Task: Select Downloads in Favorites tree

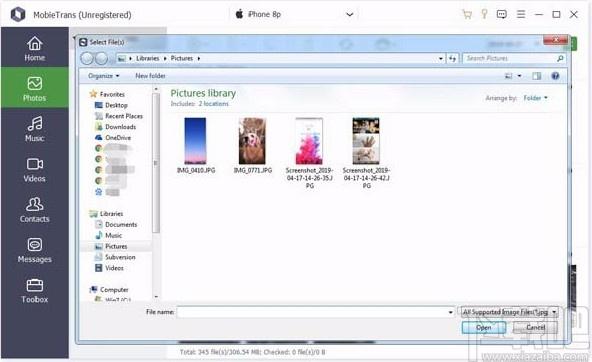Action: pyautogui.click(x=120, y=127)
